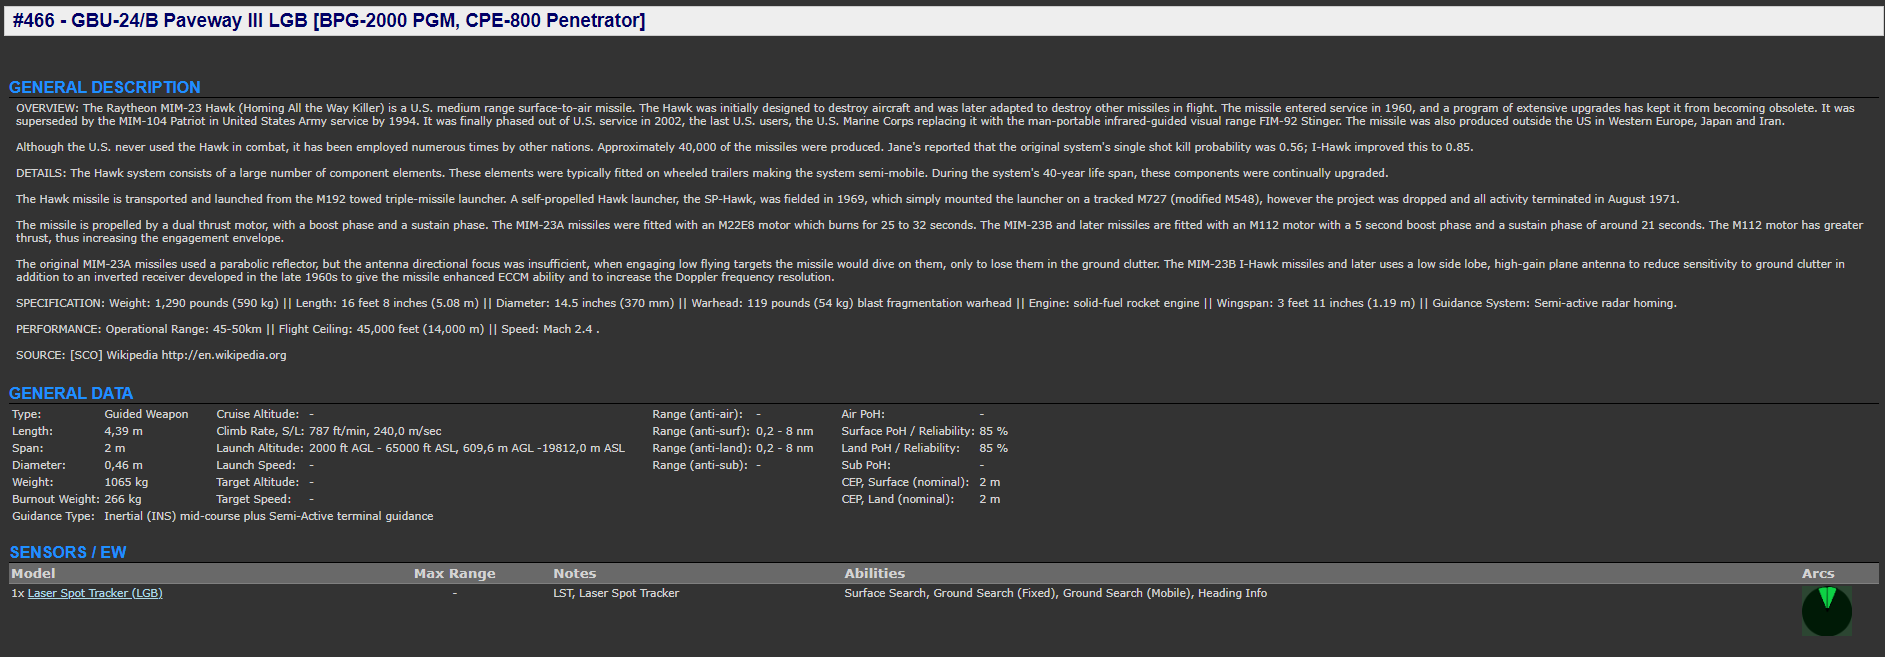Click the 'Range (anti-sub):' label
This screenshot has height=657, width=1885.
click(700, 465)
